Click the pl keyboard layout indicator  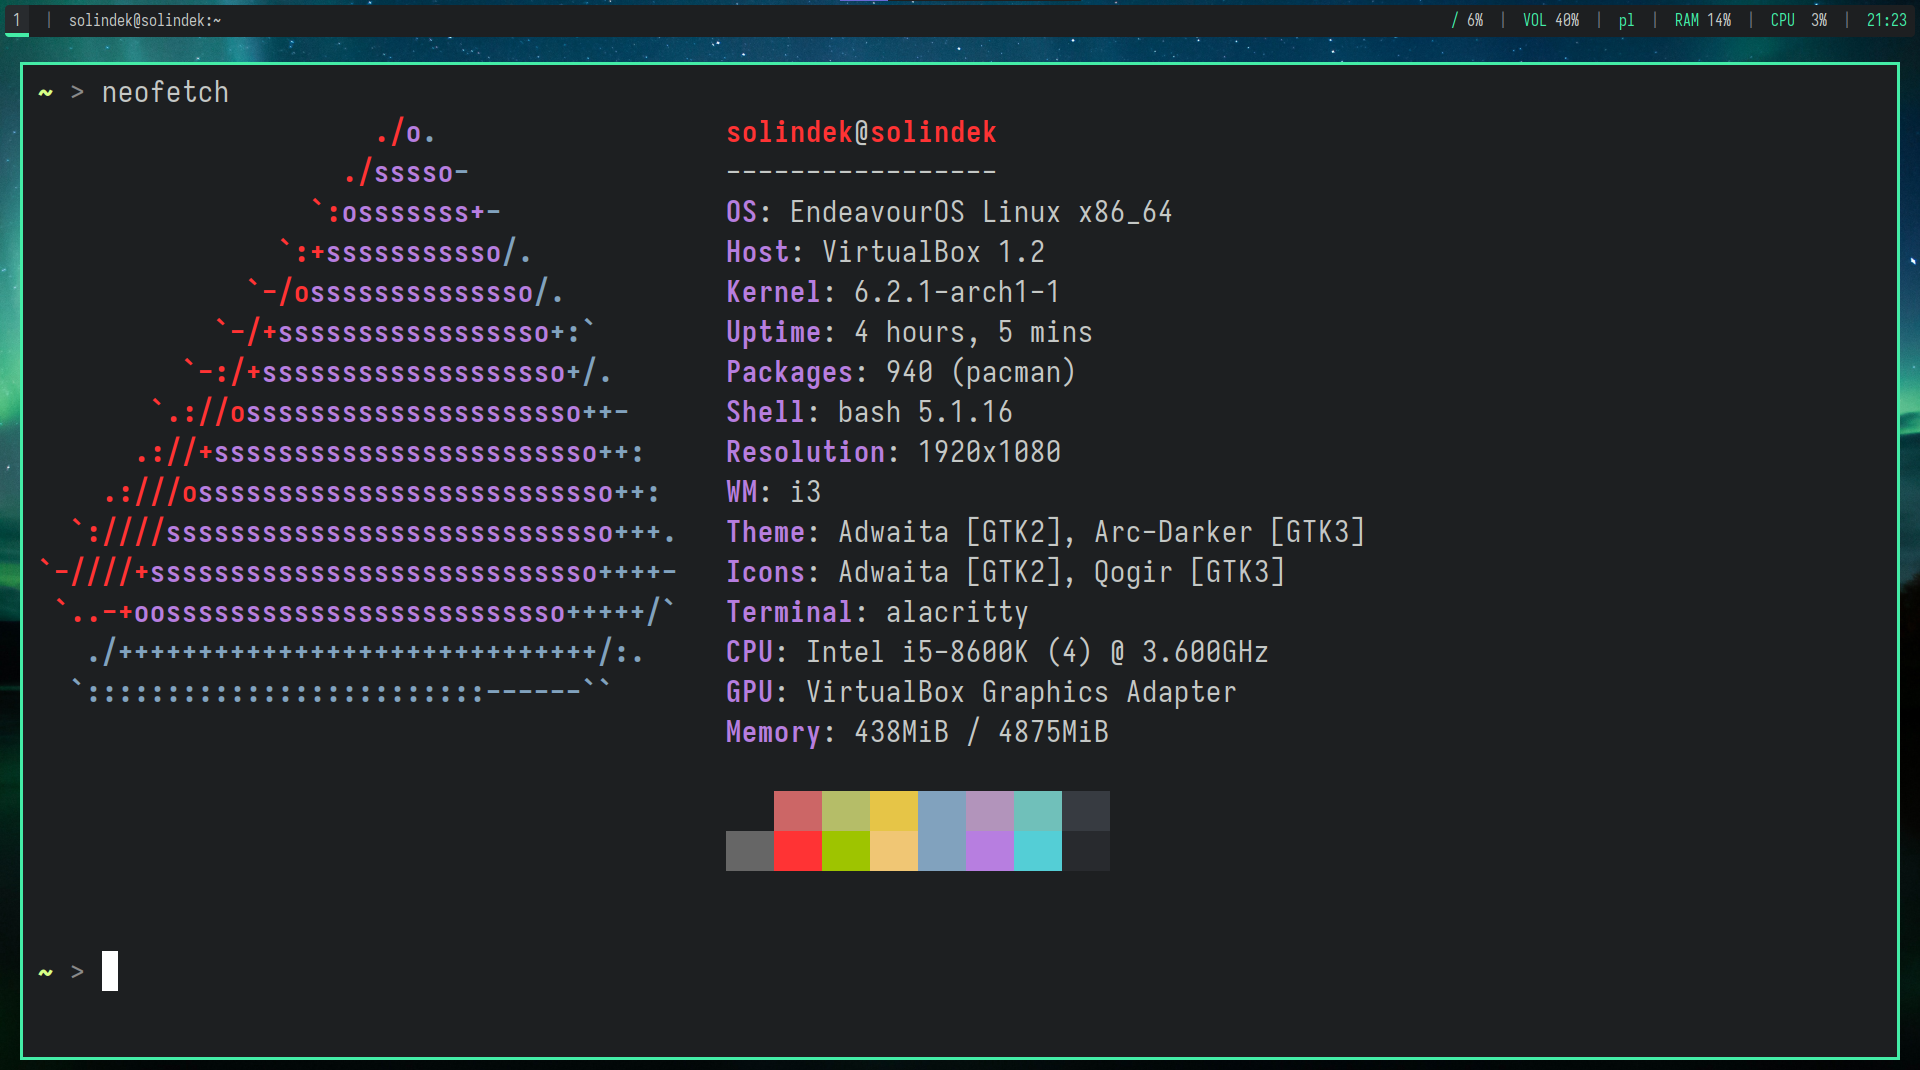(1626, 20)
